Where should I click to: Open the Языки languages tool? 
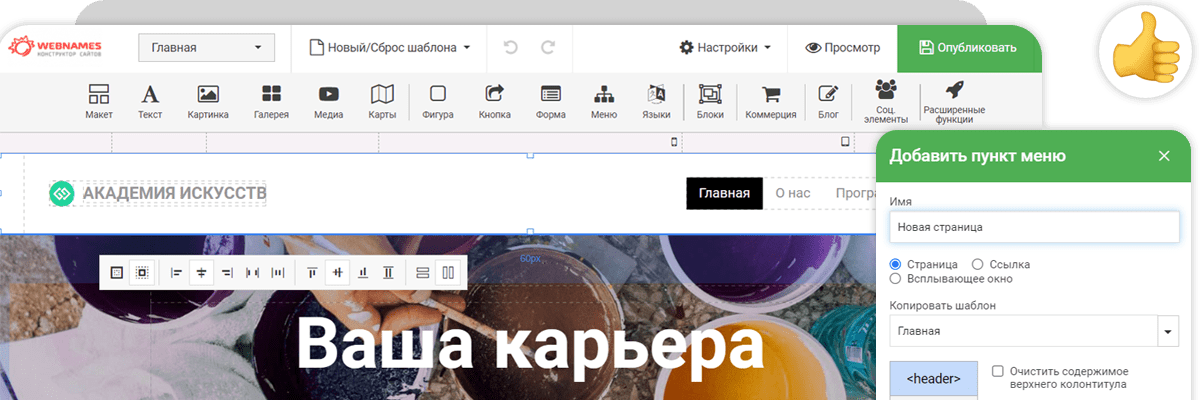(656, 102)
